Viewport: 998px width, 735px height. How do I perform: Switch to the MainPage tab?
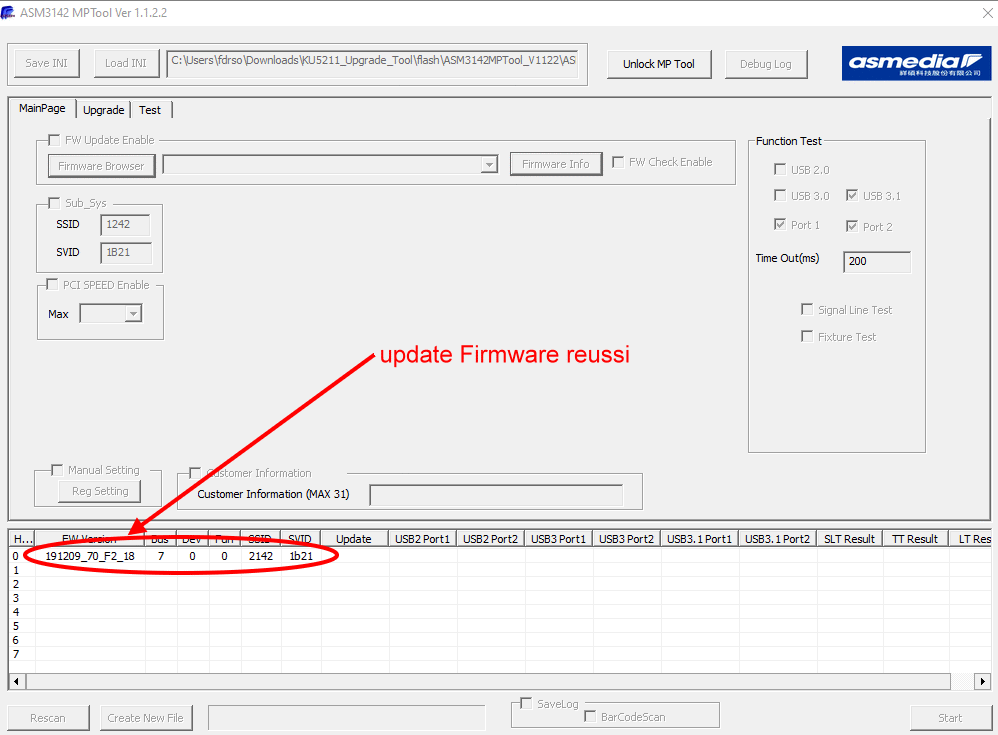[x=42, y=108]
